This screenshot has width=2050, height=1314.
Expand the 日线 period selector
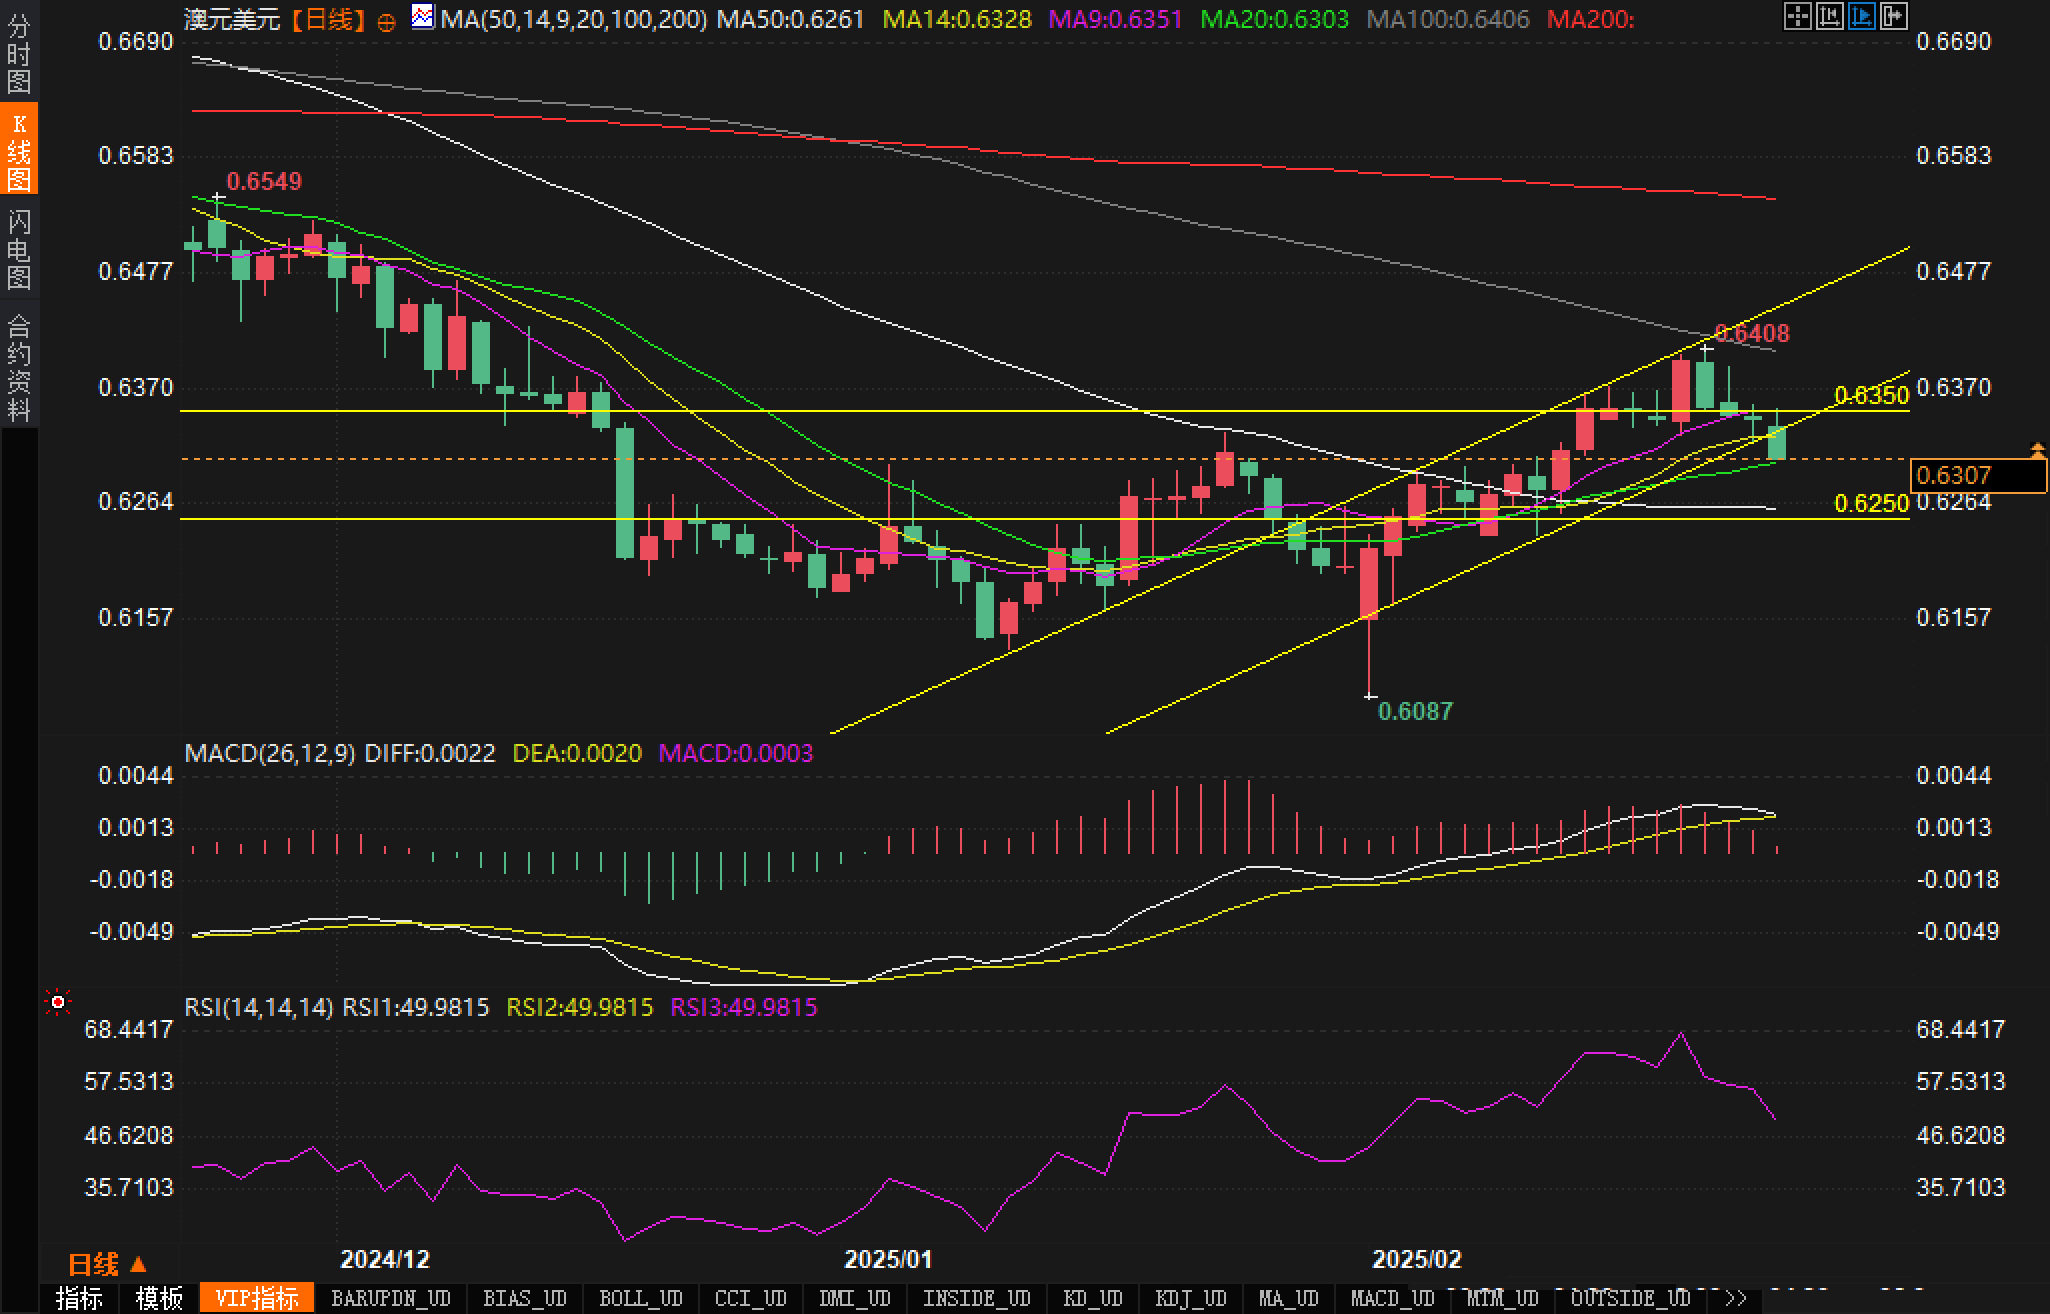coord(107,1265)
